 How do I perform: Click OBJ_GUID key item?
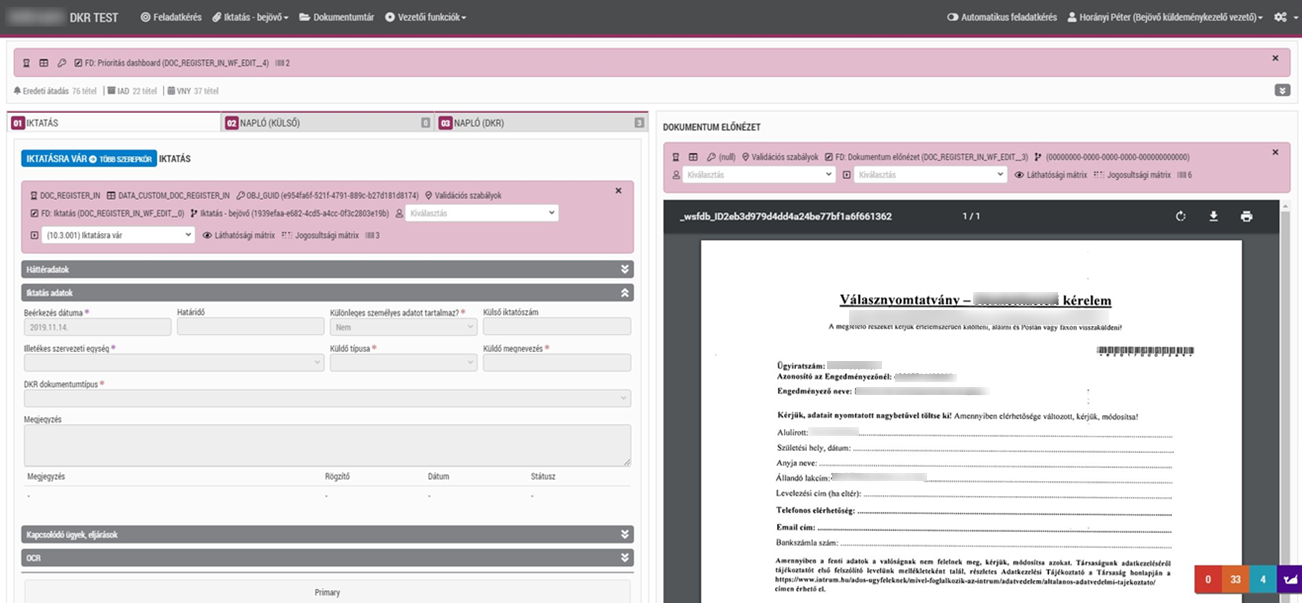[x=327, y=196]
